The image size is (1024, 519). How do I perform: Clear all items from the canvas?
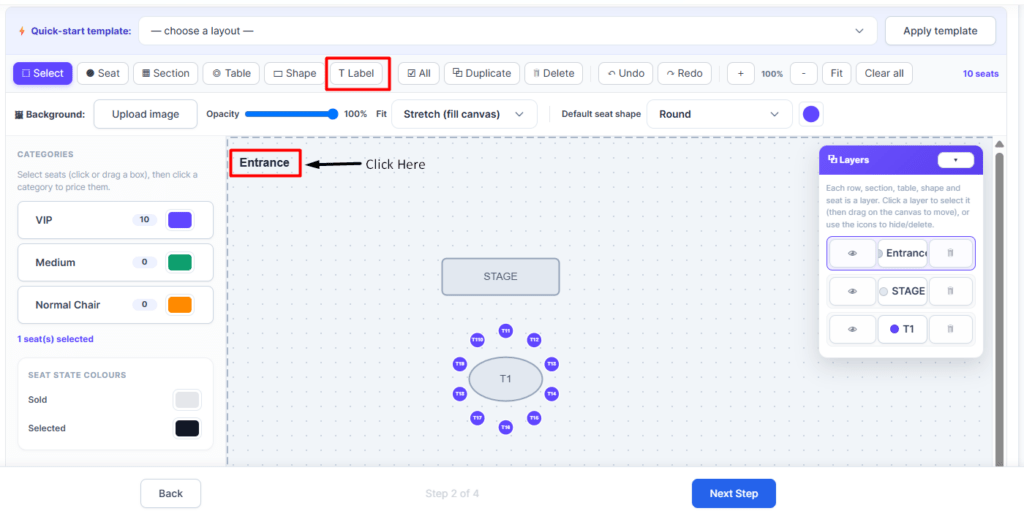pos(884,74)
